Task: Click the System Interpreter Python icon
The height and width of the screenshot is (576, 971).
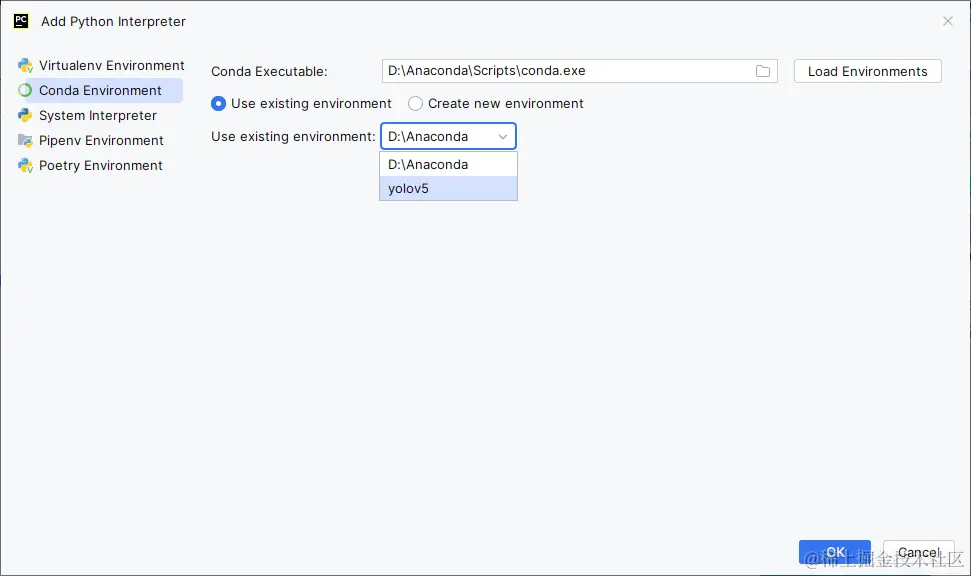Action: pos(25,116)
